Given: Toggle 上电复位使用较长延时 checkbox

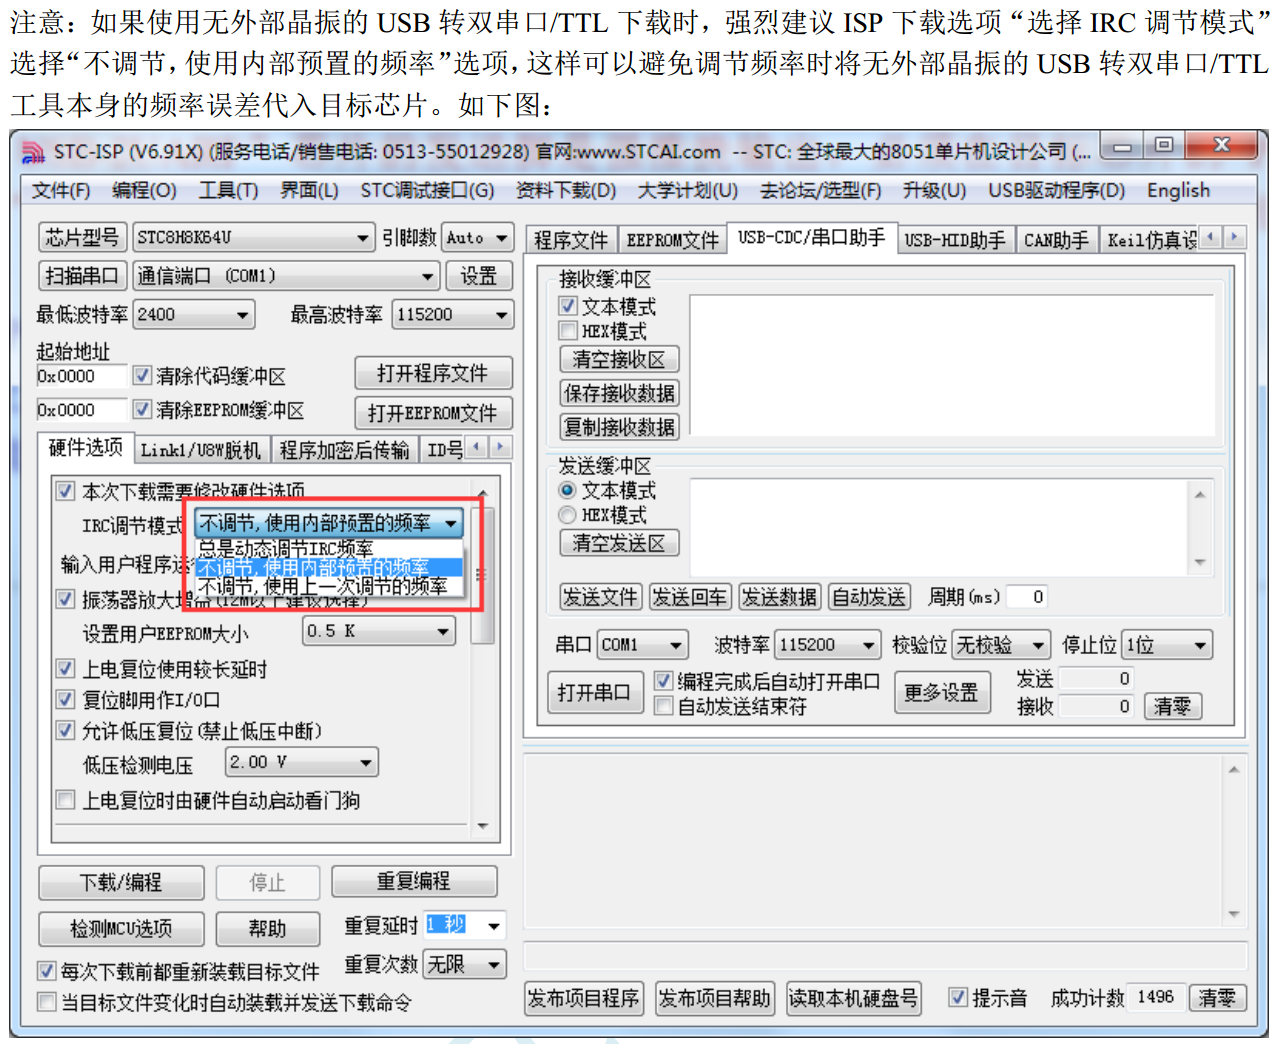Looking at the screenshot, I should [x=65, y=669].
